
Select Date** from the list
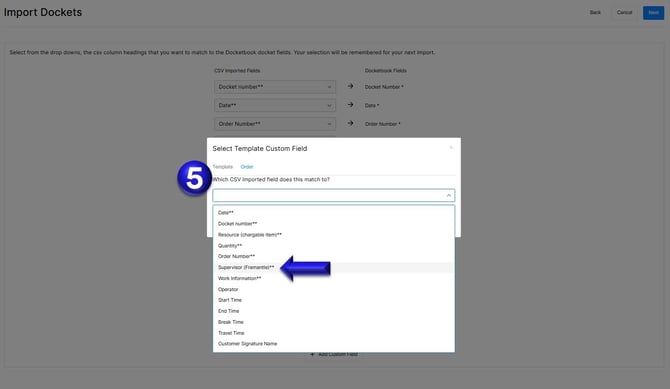point(334,212)
